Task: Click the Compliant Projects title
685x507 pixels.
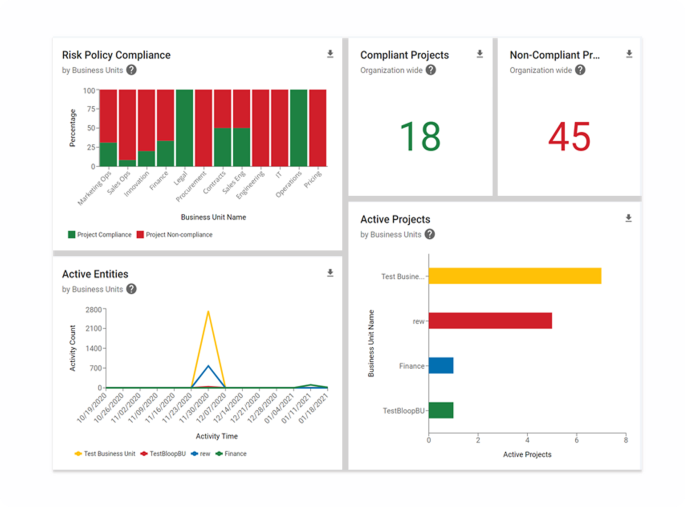Action: click(x=405, y=55)
